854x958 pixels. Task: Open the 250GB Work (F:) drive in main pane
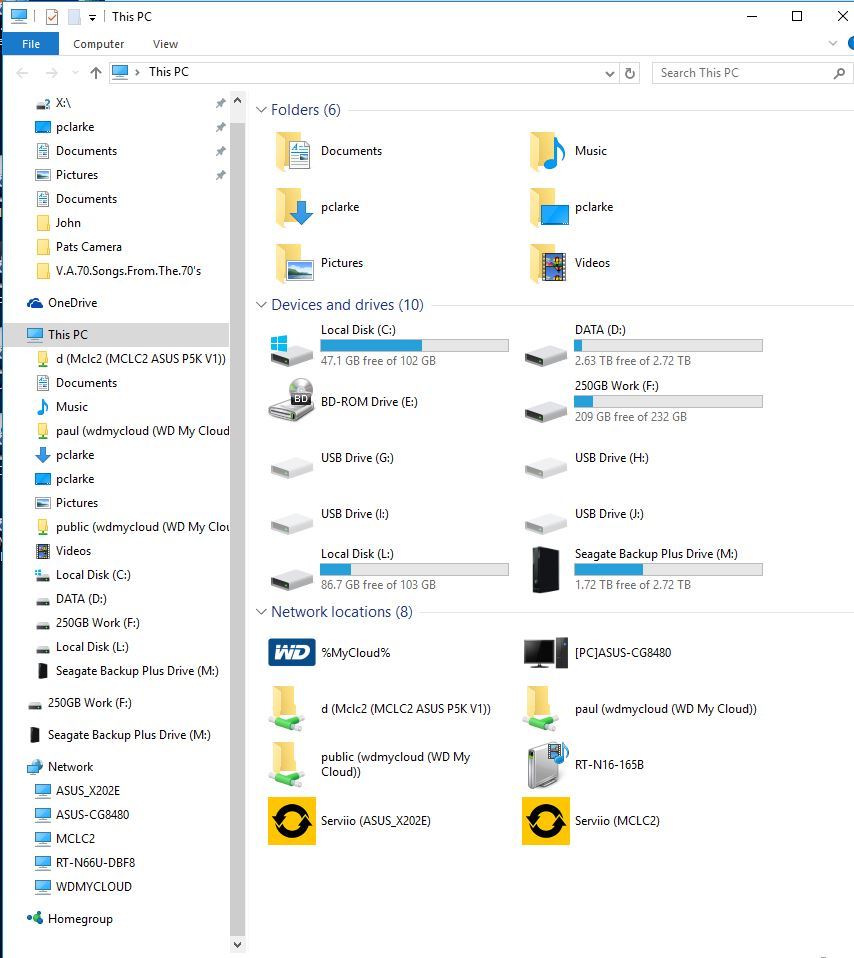point(643,401)
